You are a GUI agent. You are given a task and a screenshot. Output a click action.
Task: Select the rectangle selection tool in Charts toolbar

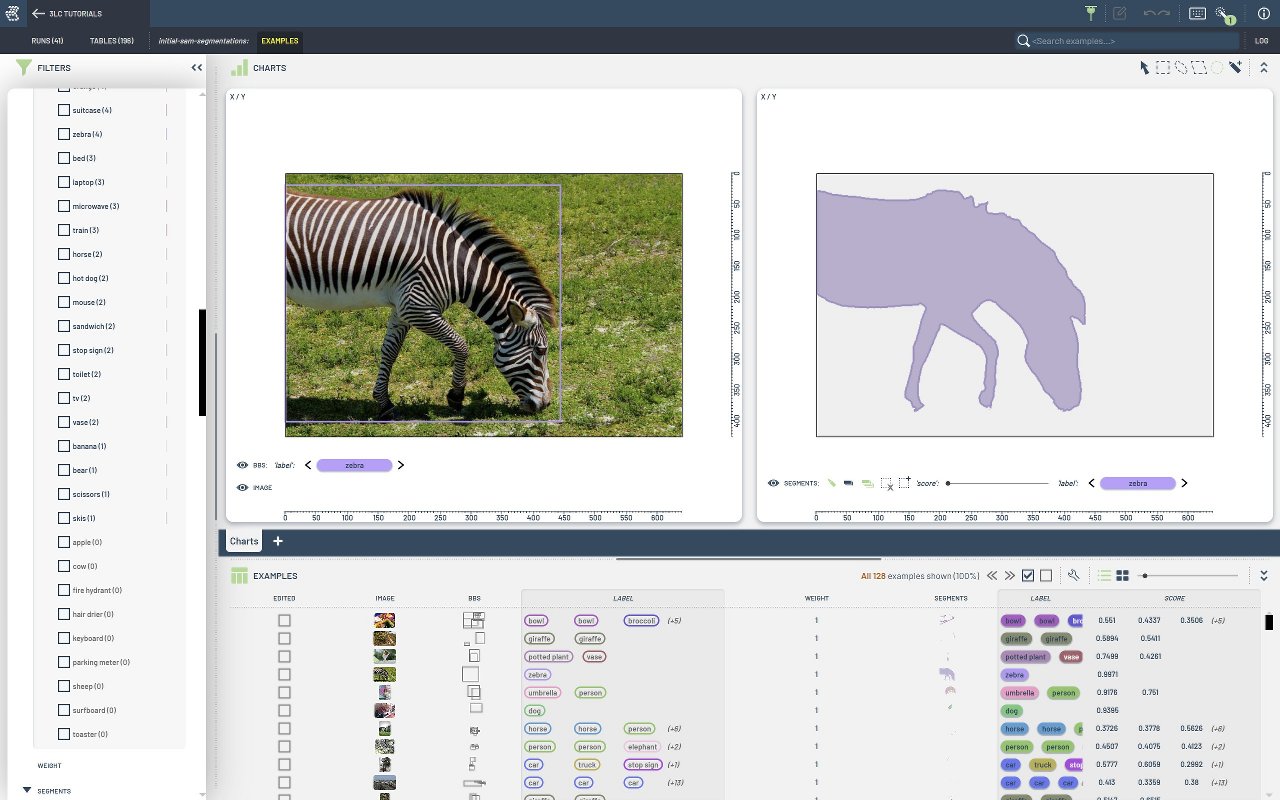pyautogui.click(x=1163, y=68)
